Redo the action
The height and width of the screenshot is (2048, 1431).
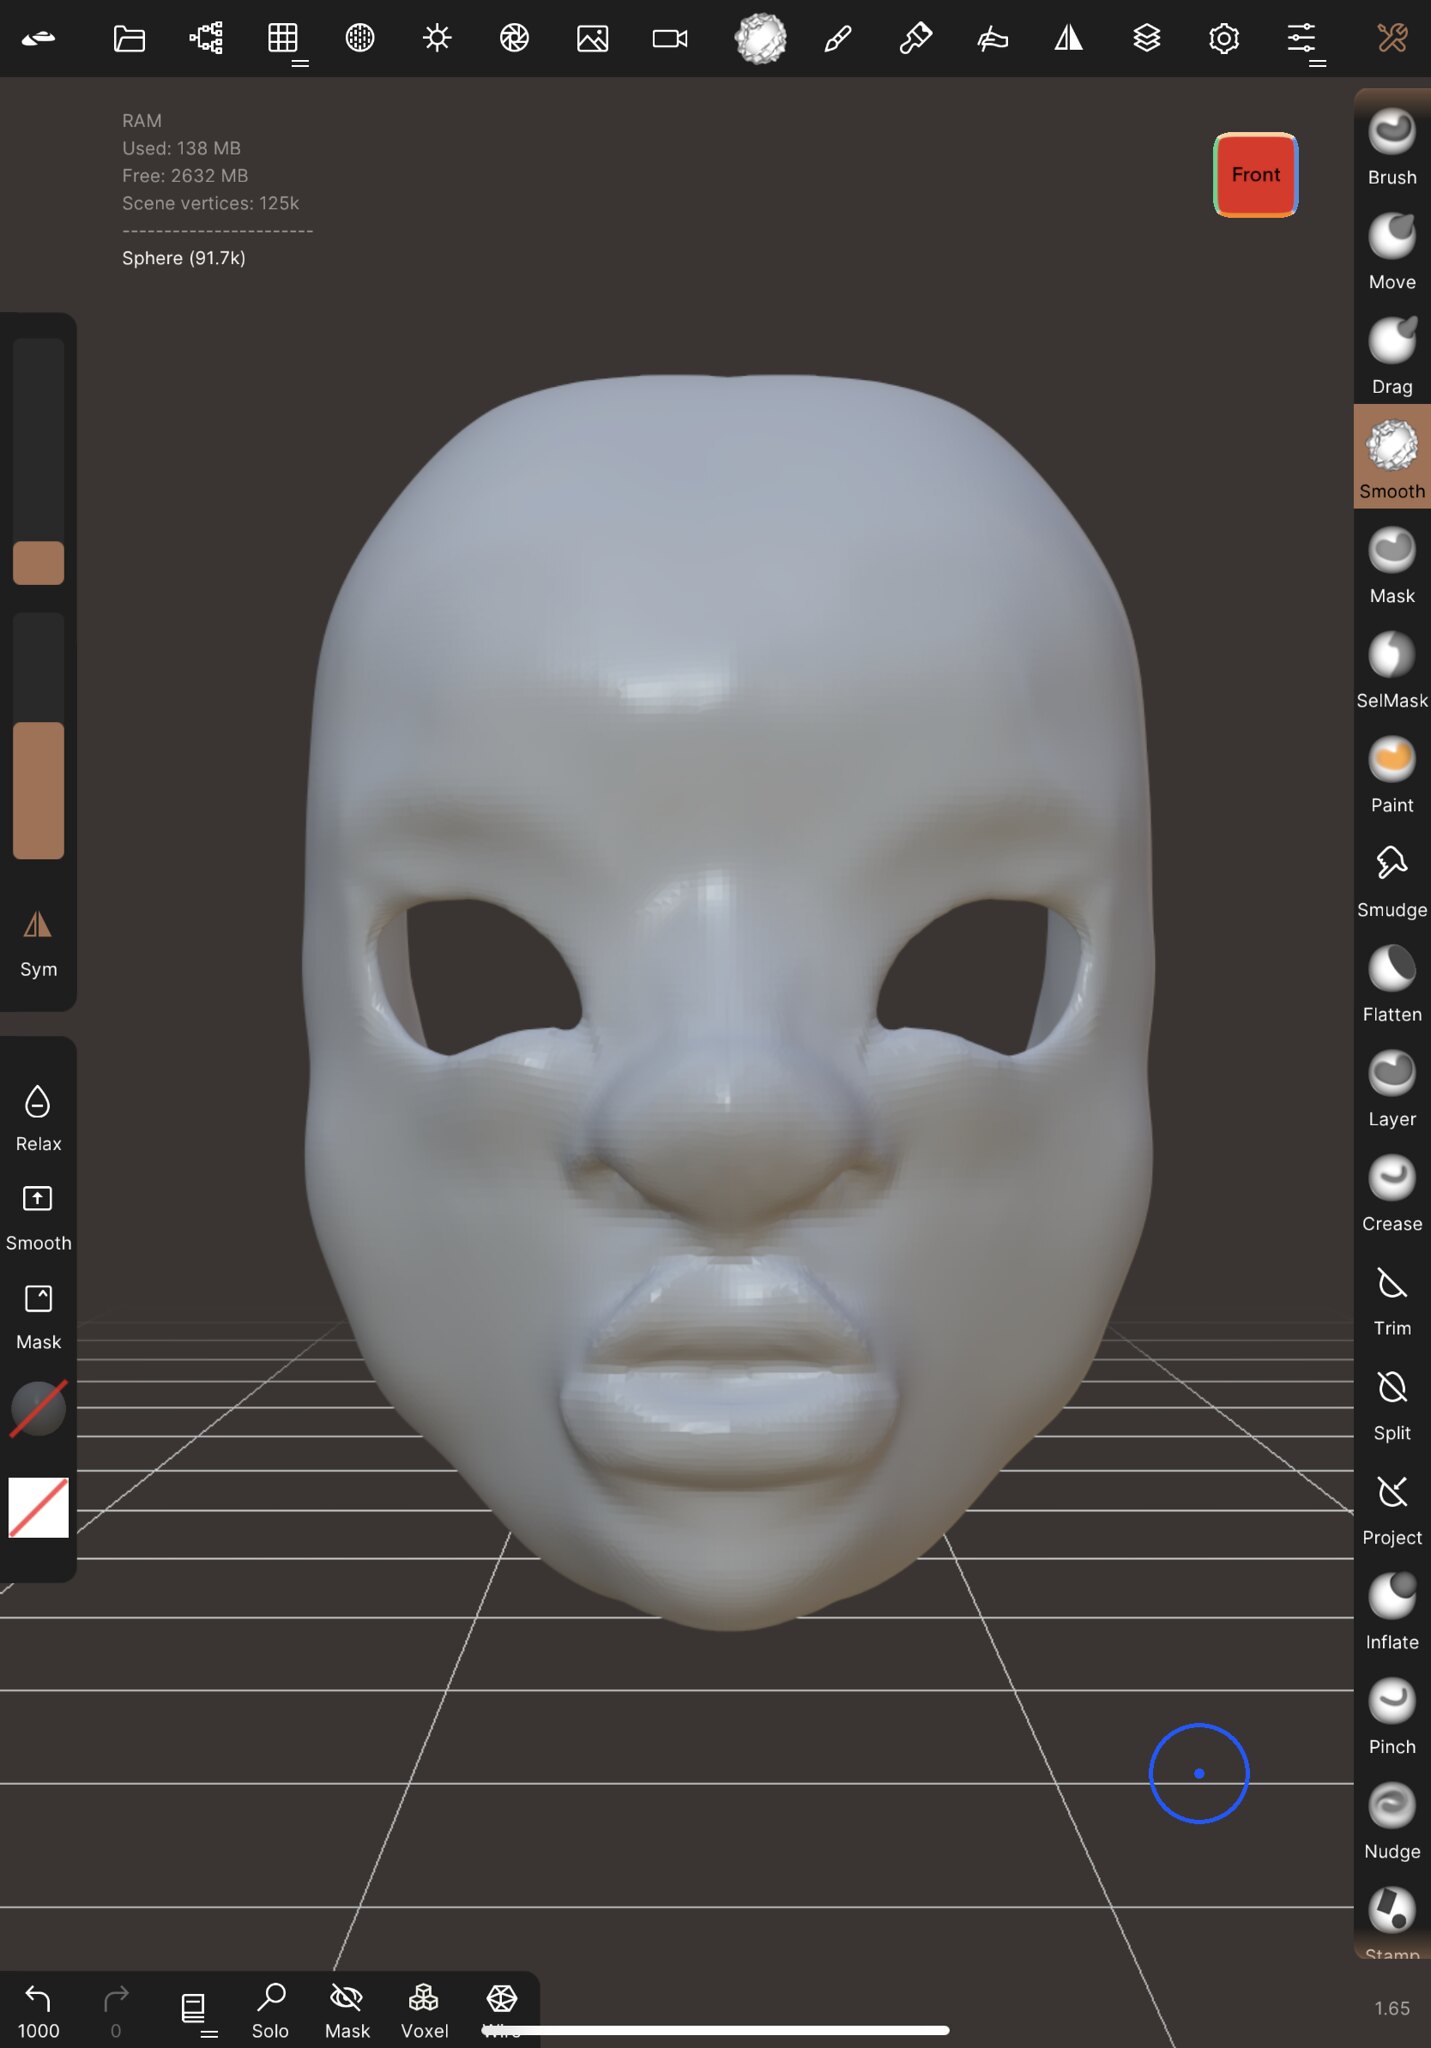[116, 2010]
